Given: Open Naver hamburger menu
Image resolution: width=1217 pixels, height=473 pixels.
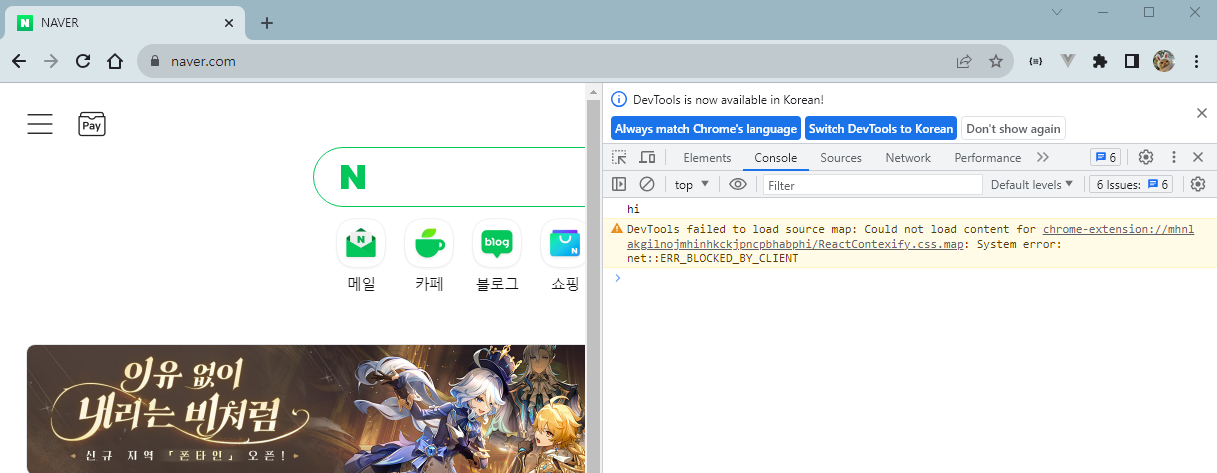Looking at the screenshot, I should tap(40, 124).
